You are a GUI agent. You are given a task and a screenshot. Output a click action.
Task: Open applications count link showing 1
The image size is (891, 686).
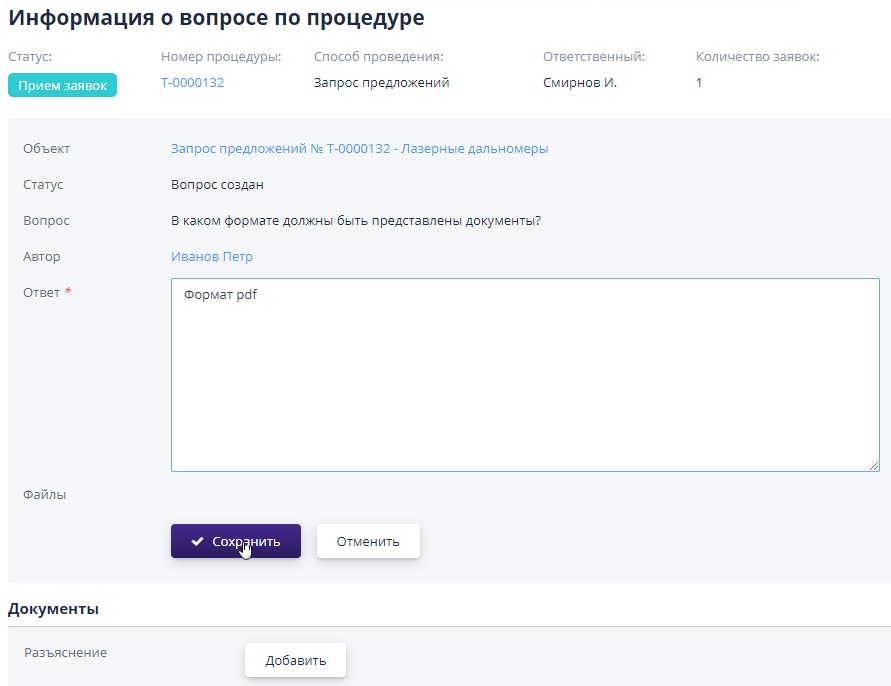click(x=698, y=82)
